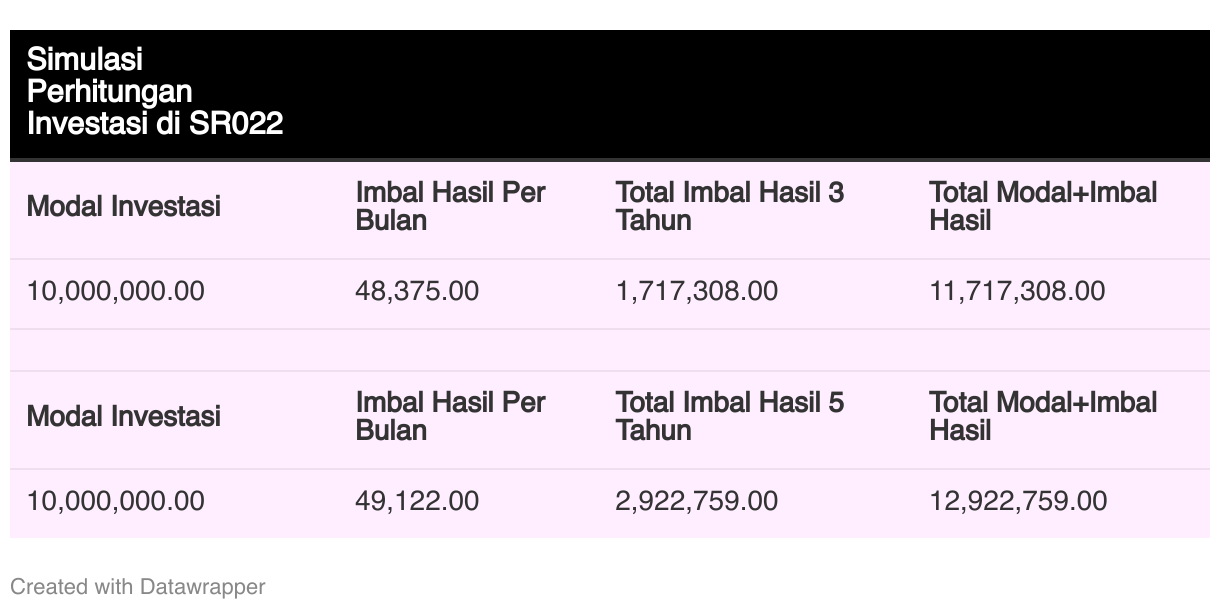Select the 48,375.00 monthly return cell
The width and height of the screenshot is (1220, 610).
click(417, 291)
